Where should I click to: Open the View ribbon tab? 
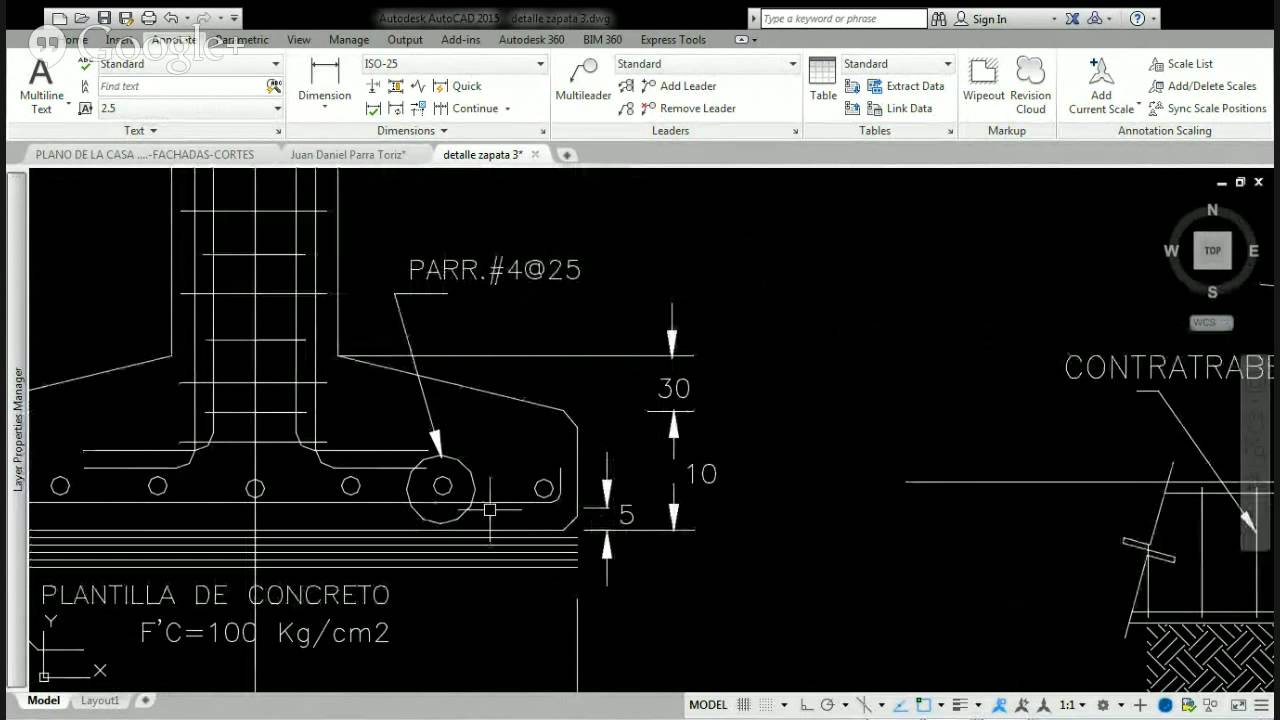(299, 40)
